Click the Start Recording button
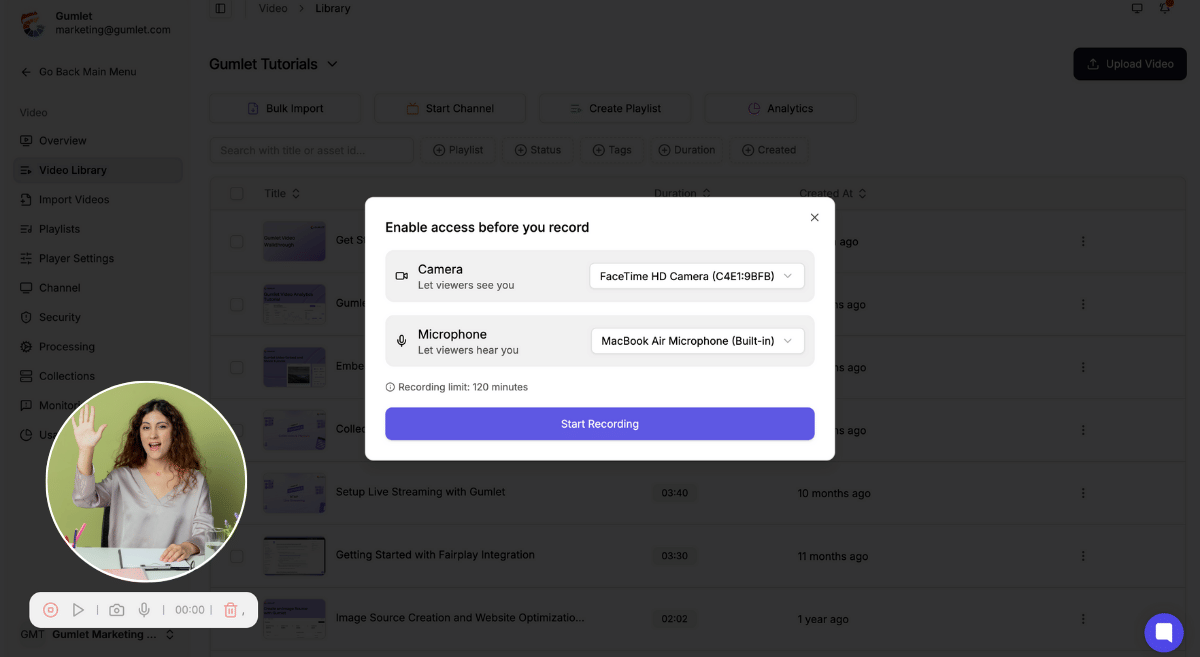The image size is (1200, 657). [x=599, y=424]
